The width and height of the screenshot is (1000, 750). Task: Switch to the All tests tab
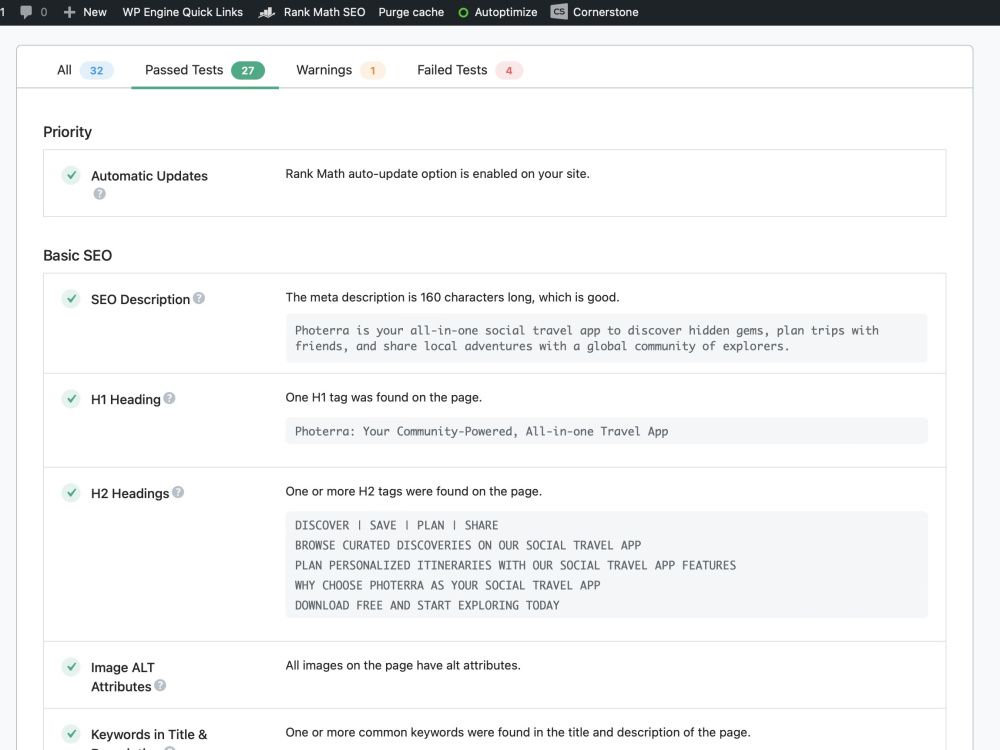click(85, 70)
